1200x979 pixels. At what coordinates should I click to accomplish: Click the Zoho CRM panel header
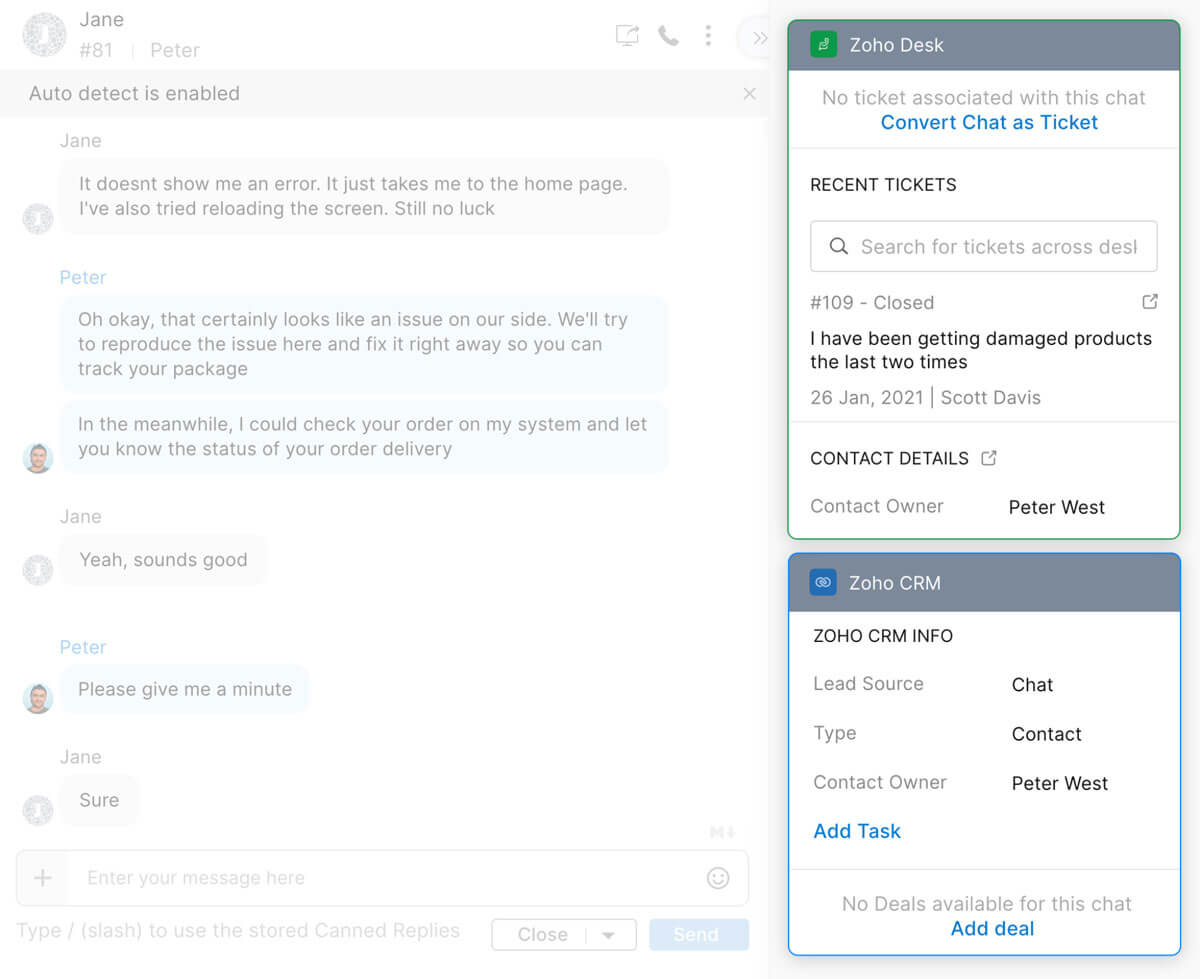pyautogui.click(x=984, y=583)
